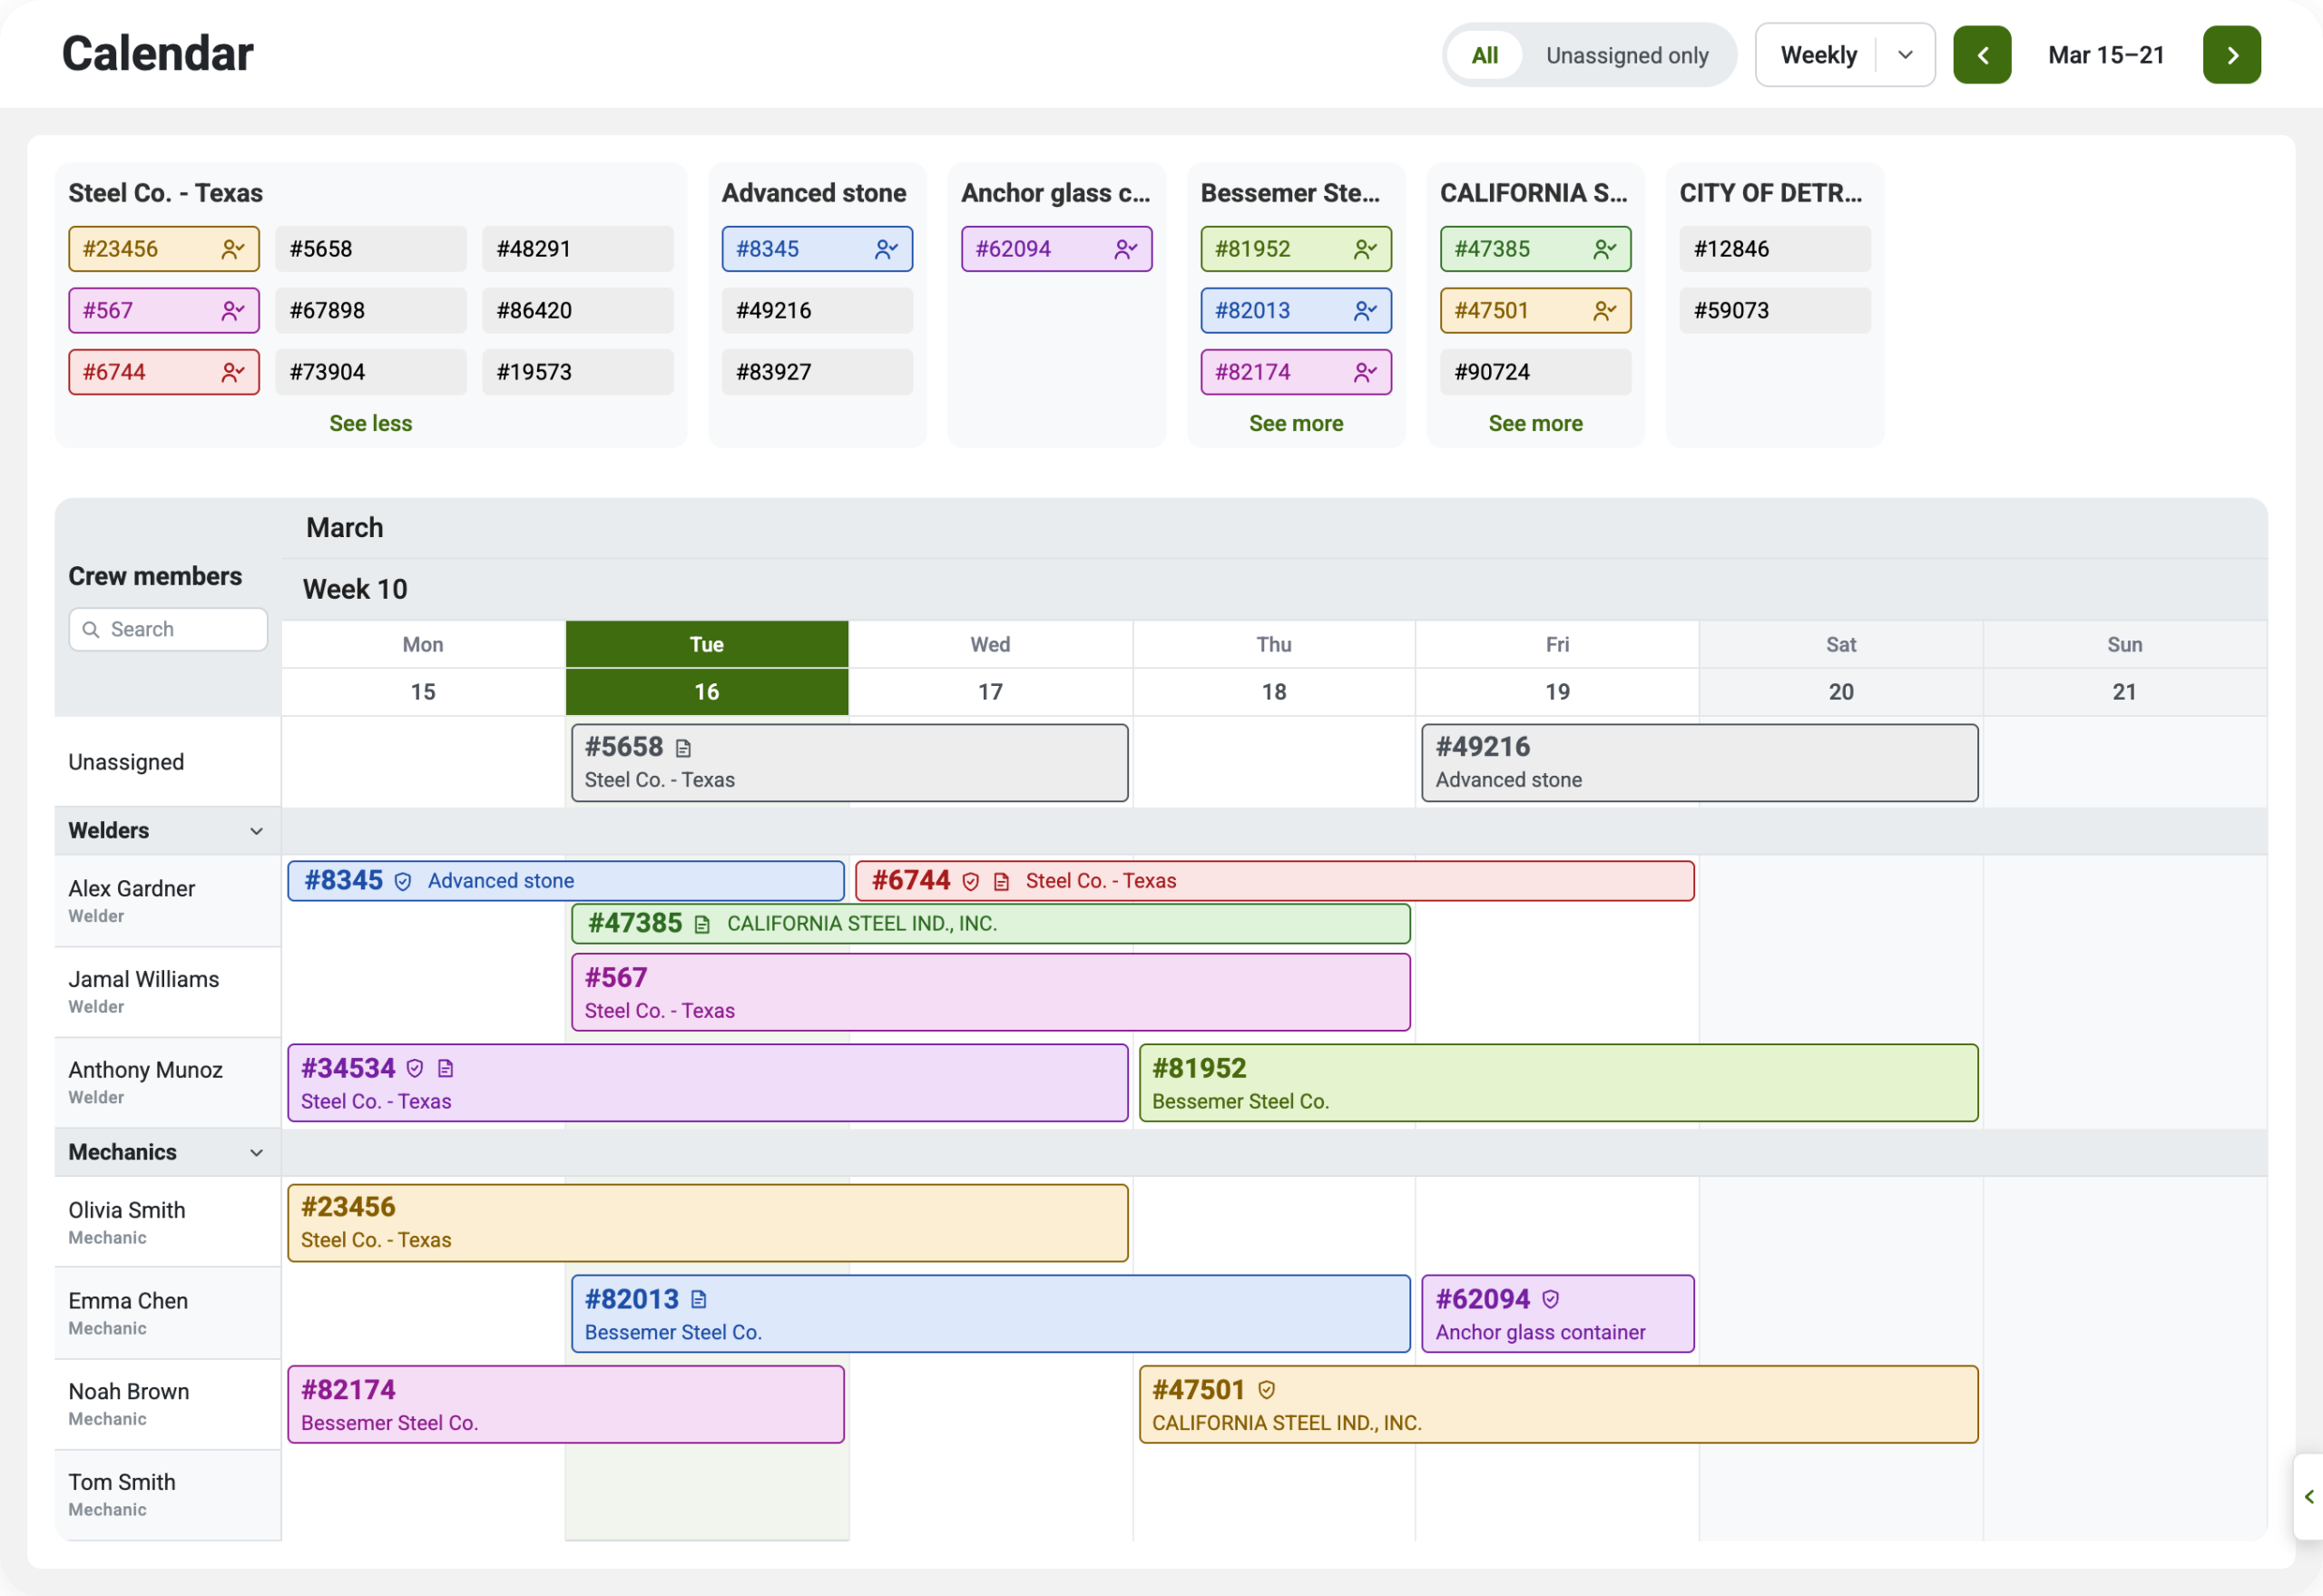Expand the side panel arrow at right edge
The width and height of the screenshot is (2323, 1596).
tap(2308, 1496)
